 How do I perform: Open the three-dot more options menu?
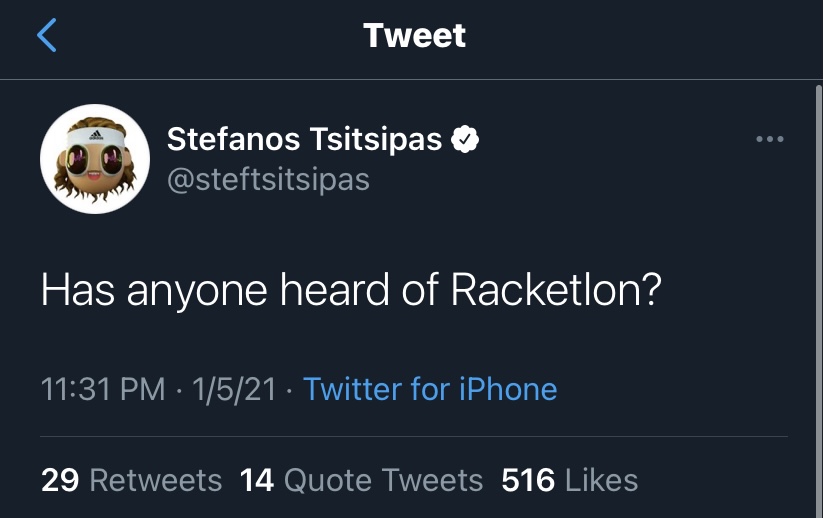[769, 139]
